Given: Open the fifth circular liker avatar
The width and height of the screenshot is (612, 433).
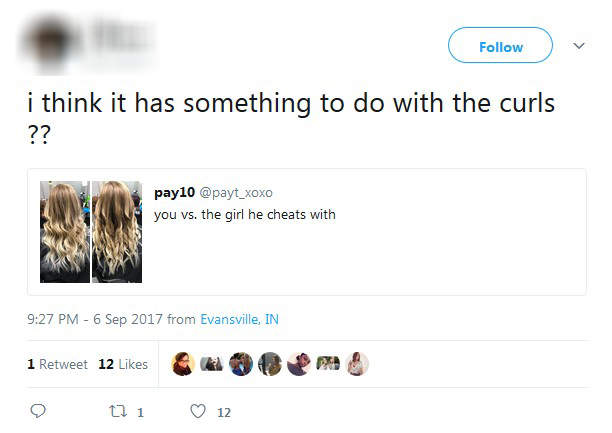Looking at the screenshot, I should [x=299, y=364].
